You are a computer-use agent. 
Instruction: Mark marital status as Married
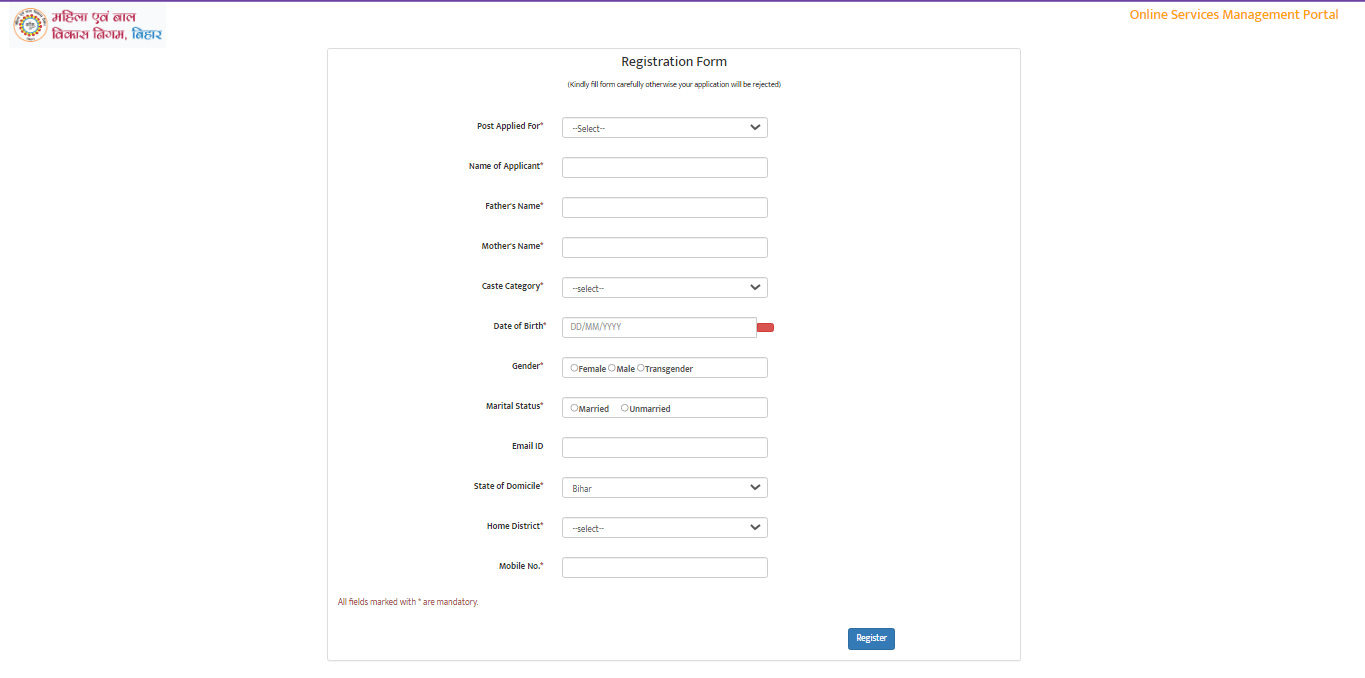574,408
